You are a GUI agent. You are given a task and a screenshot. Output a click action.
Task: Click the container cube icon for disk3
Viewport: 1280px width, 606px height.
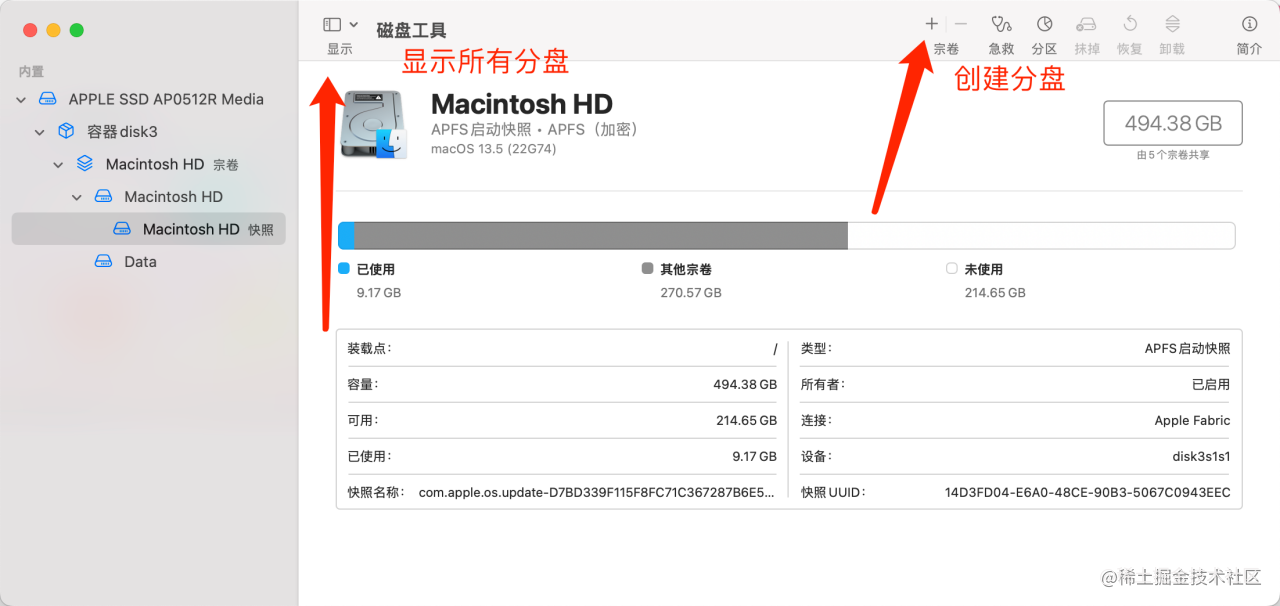pyautogui.click(x=66, y=131)
